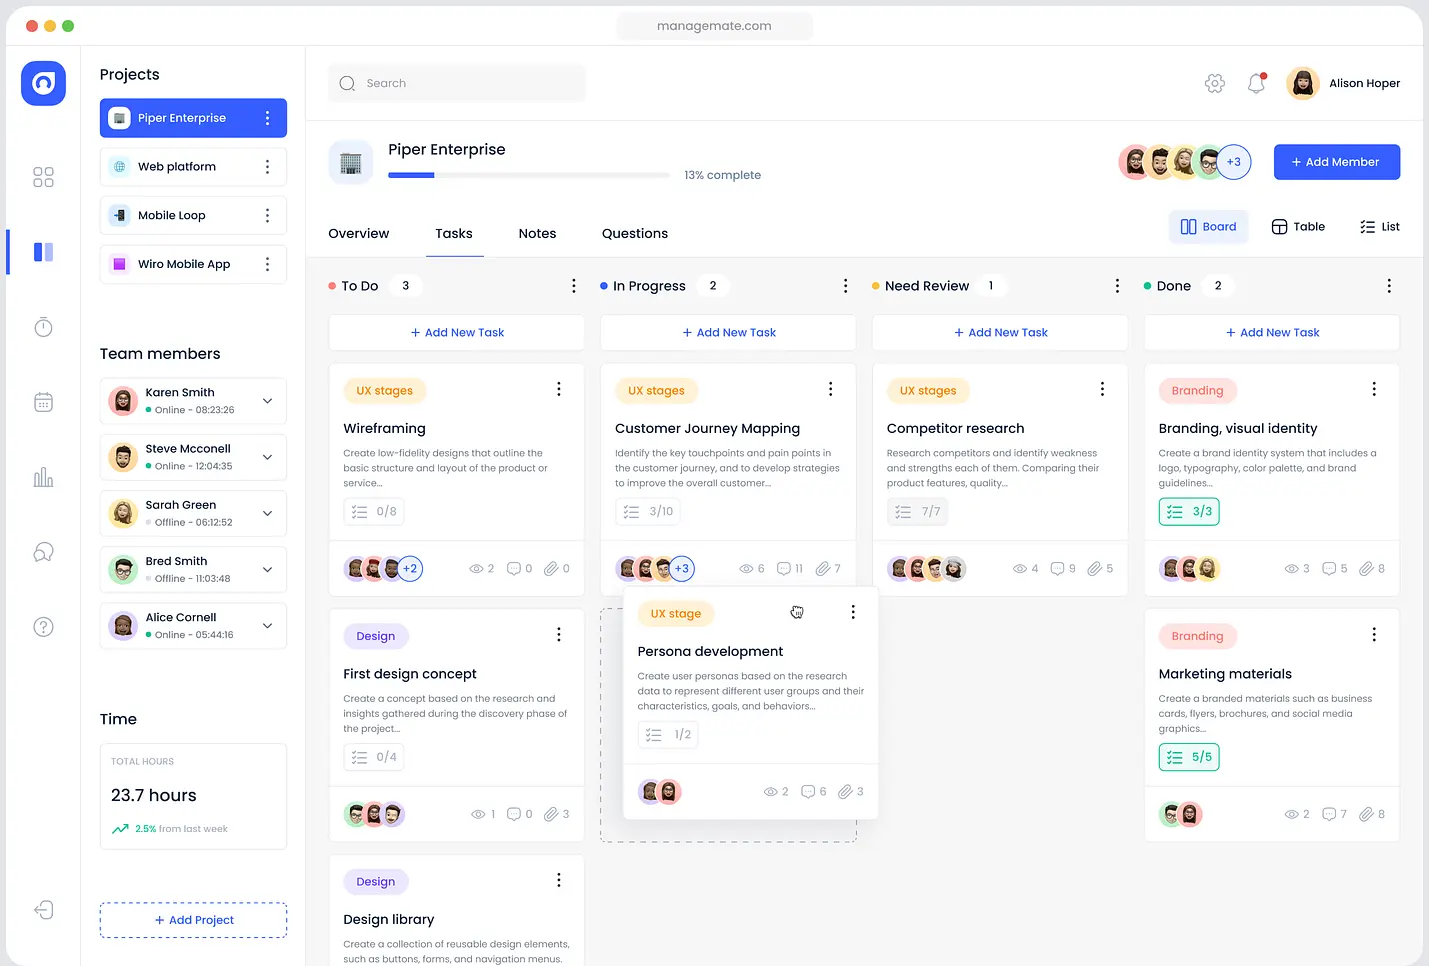Toggle the 0/8 checklist on Wireframing card

coord(374,512)
